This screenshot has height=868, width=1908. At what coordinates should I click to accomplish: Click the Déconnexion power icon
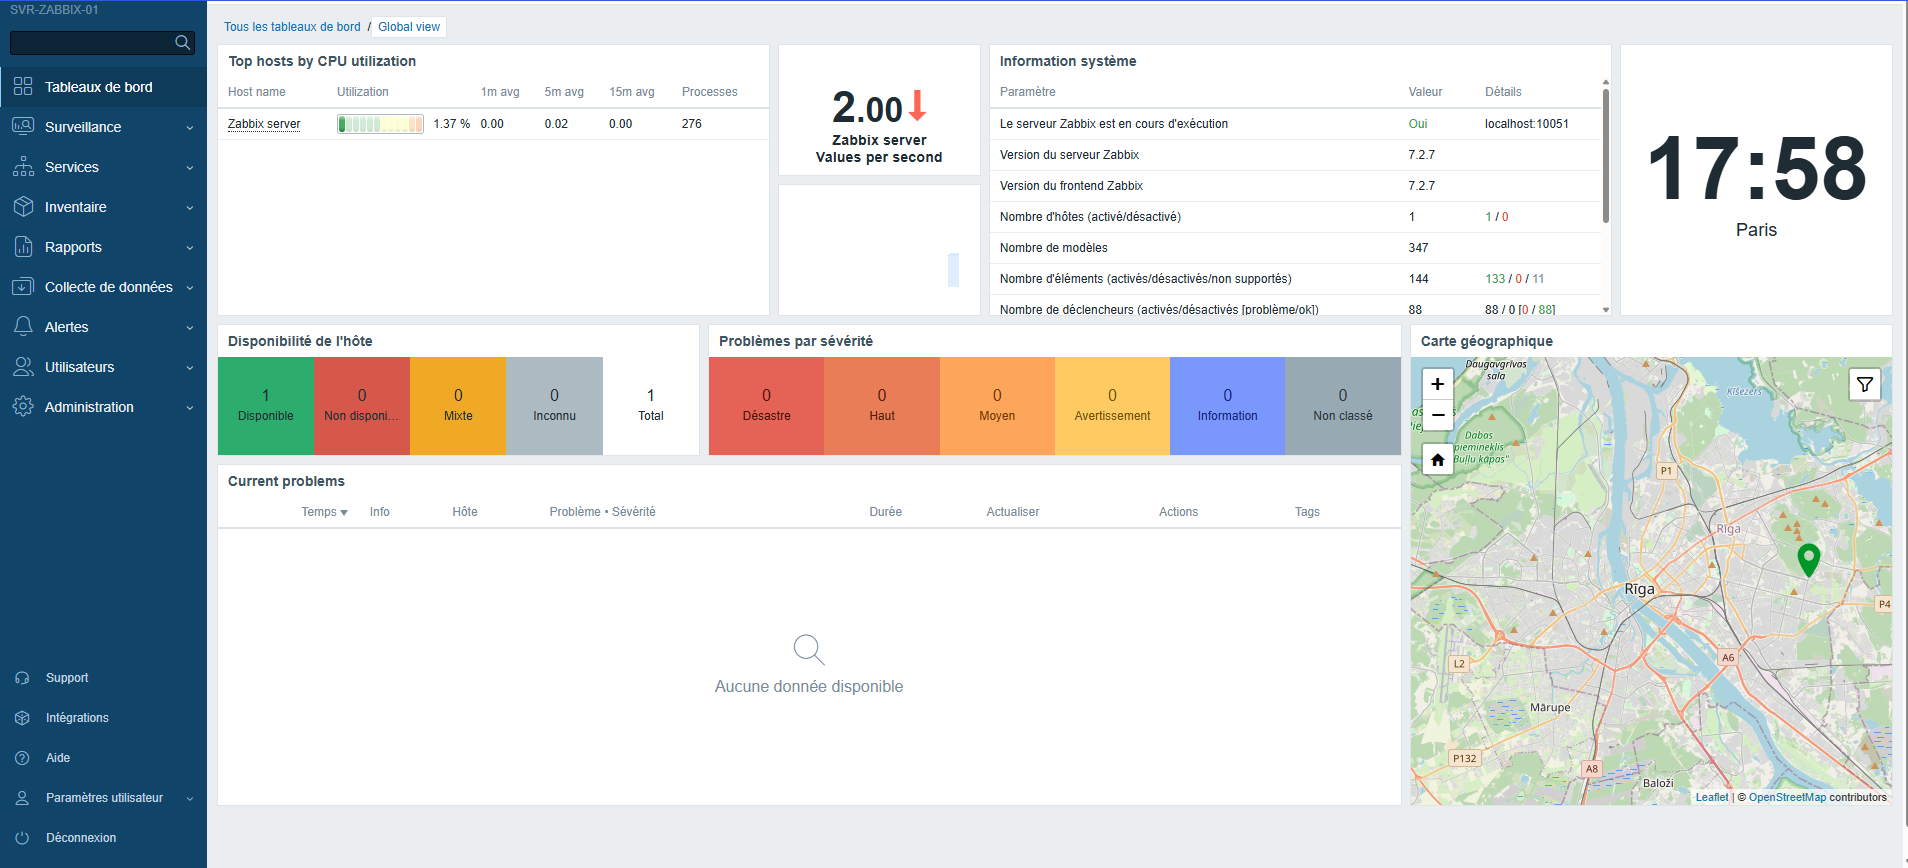(22, 838)
